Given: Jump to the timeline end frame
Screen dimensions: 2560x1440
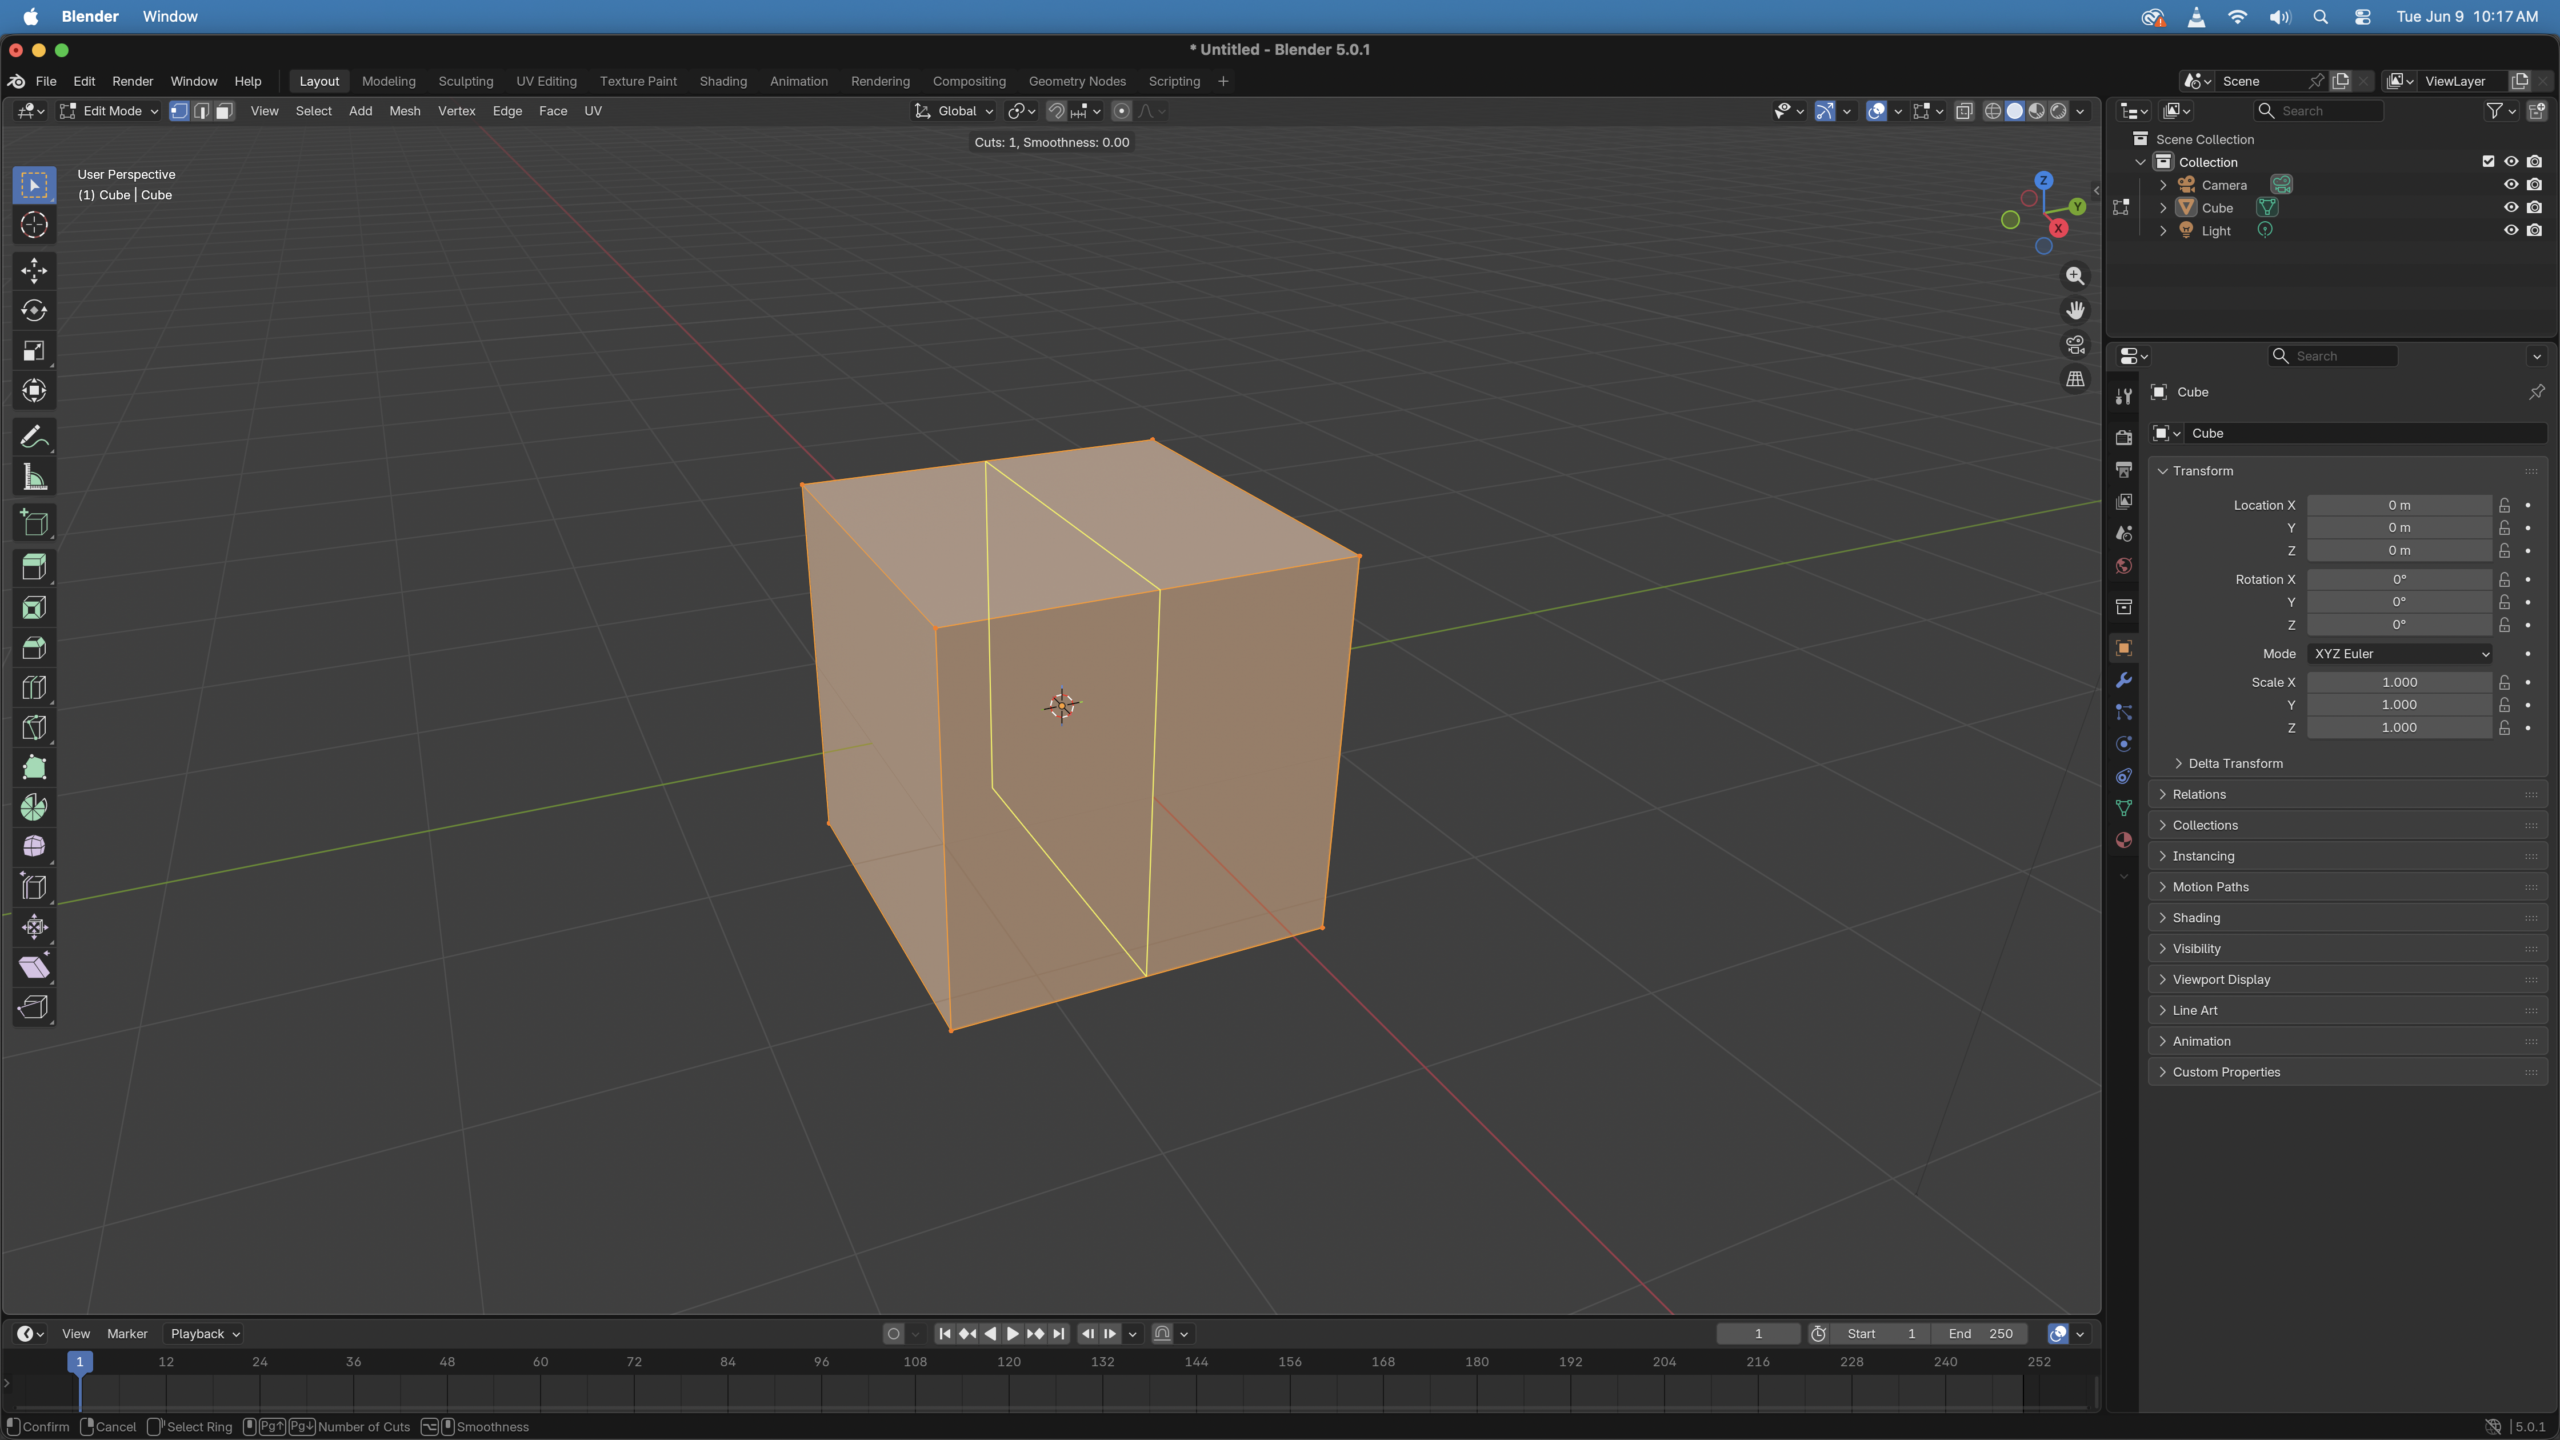Looking at the screenshot, I should tap(1059, 1333).
